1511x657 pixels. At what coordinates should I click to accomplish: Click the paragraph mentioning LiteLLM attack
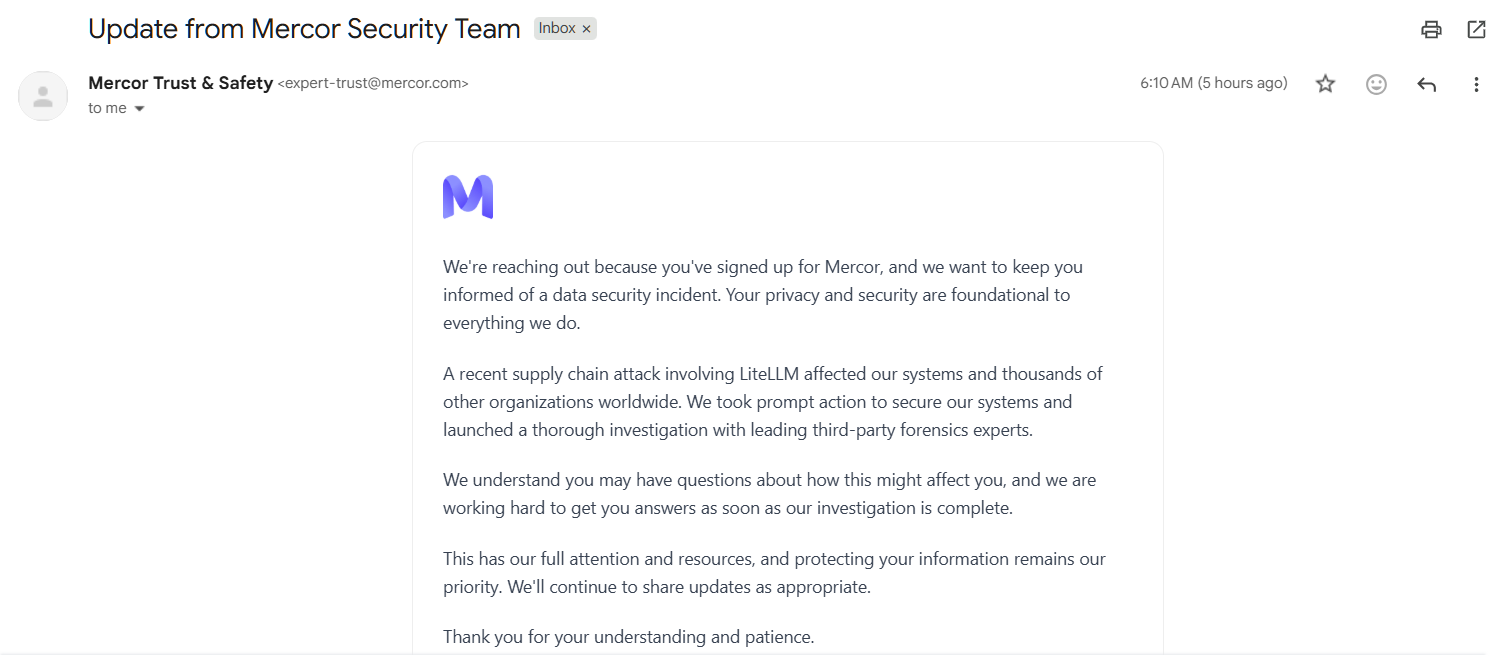[772, 402]
